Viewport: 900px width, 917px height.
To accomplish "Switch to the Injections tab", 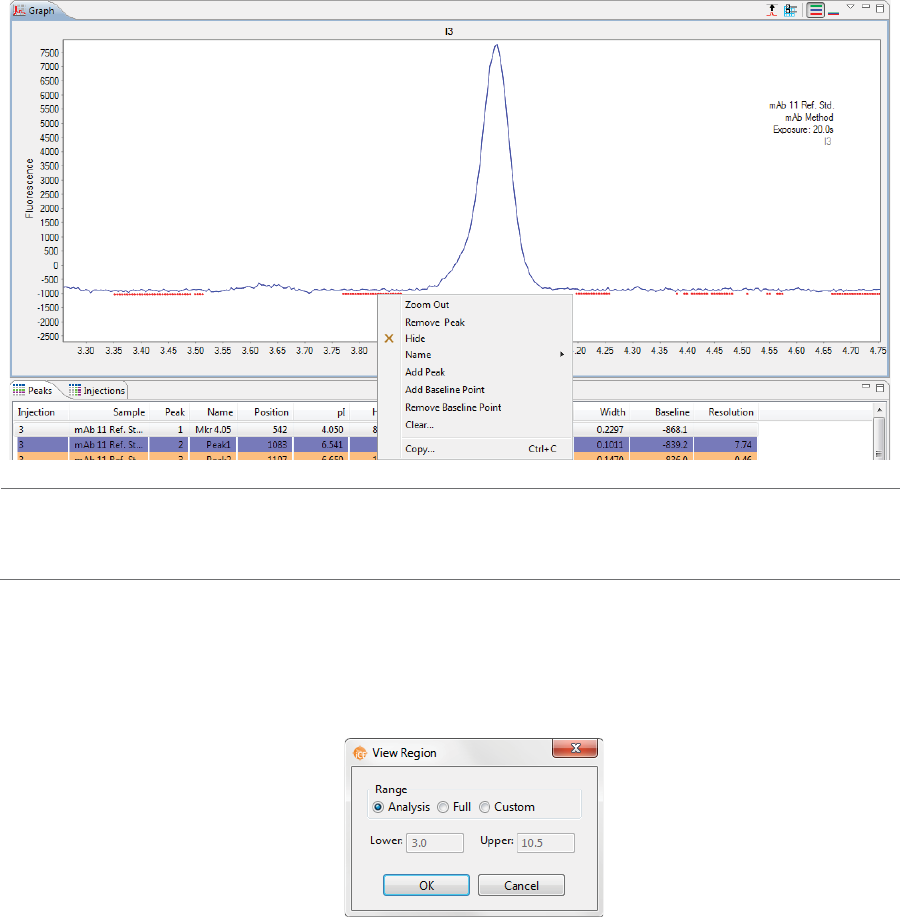I will pos(98,391).
